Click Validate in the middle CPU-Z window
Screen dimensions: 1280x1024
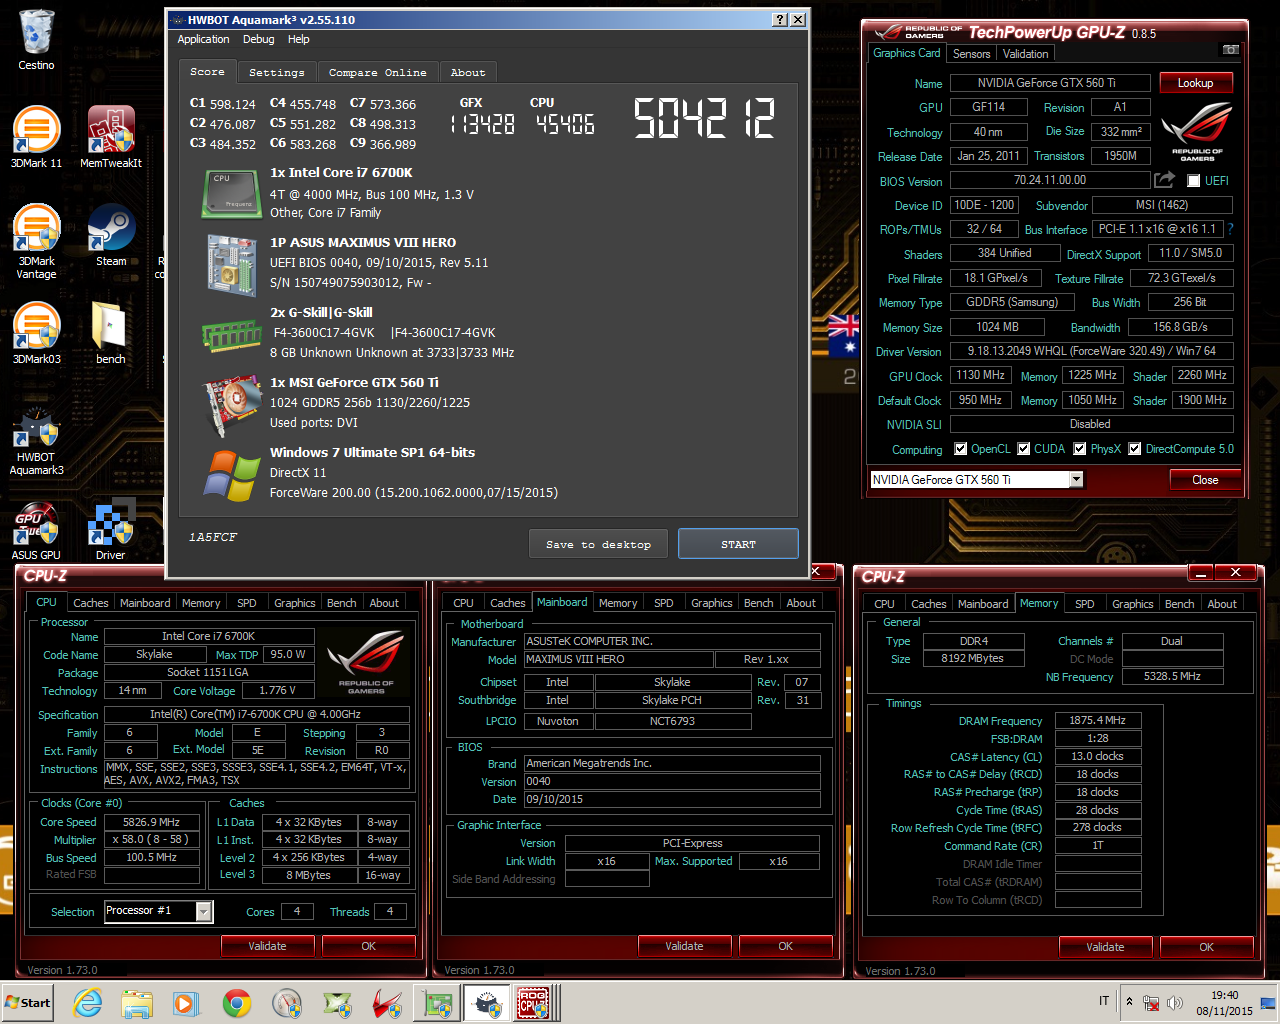point(684,946)
